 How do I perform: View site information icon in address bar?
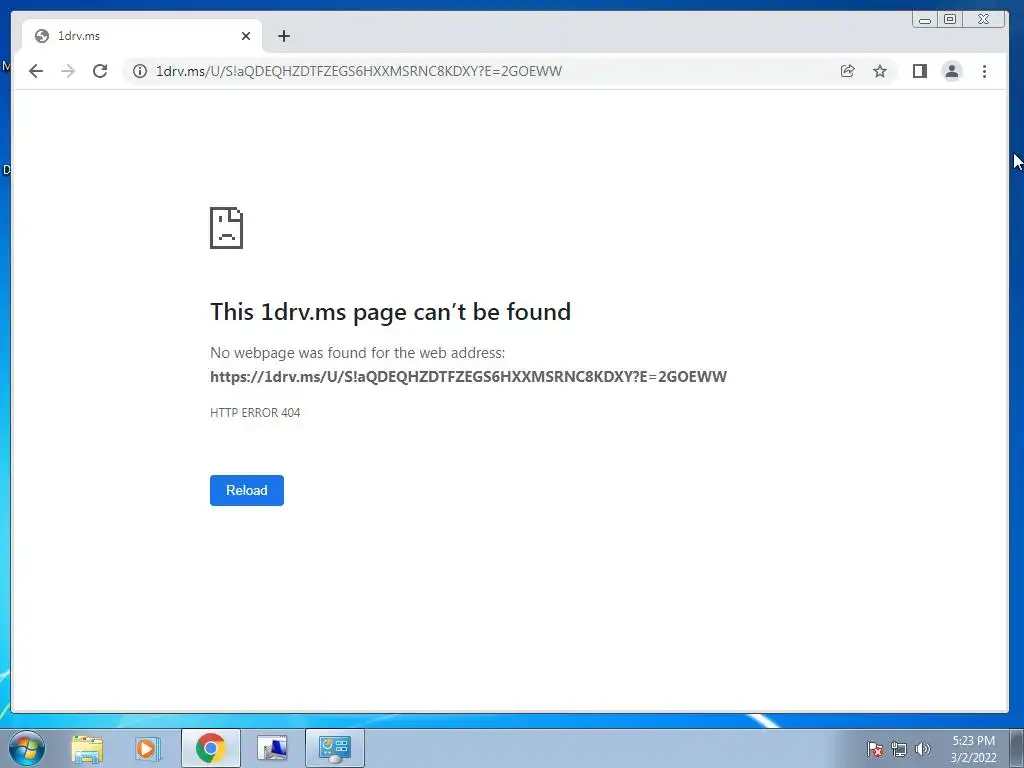pos(140,71)
